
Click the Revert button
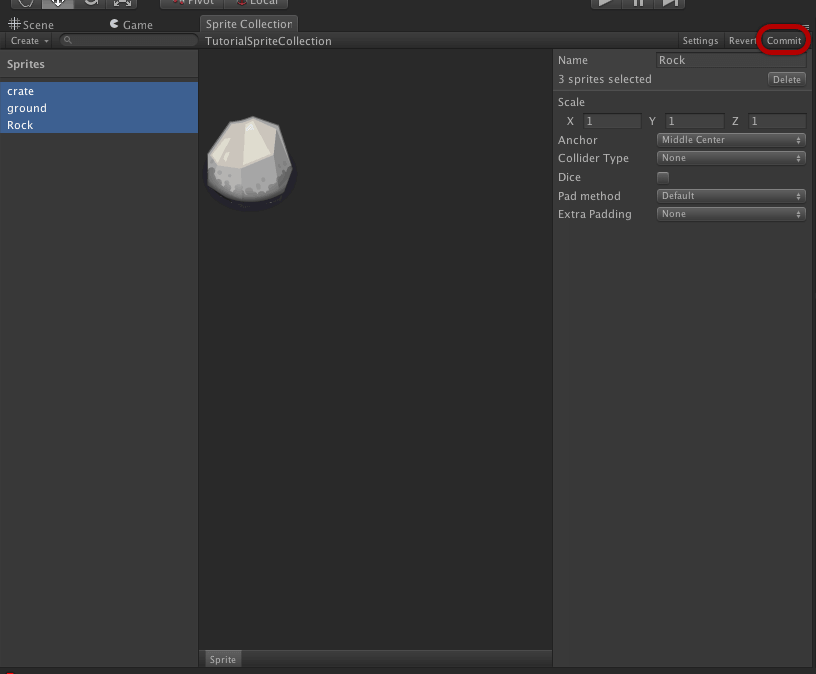742,41
